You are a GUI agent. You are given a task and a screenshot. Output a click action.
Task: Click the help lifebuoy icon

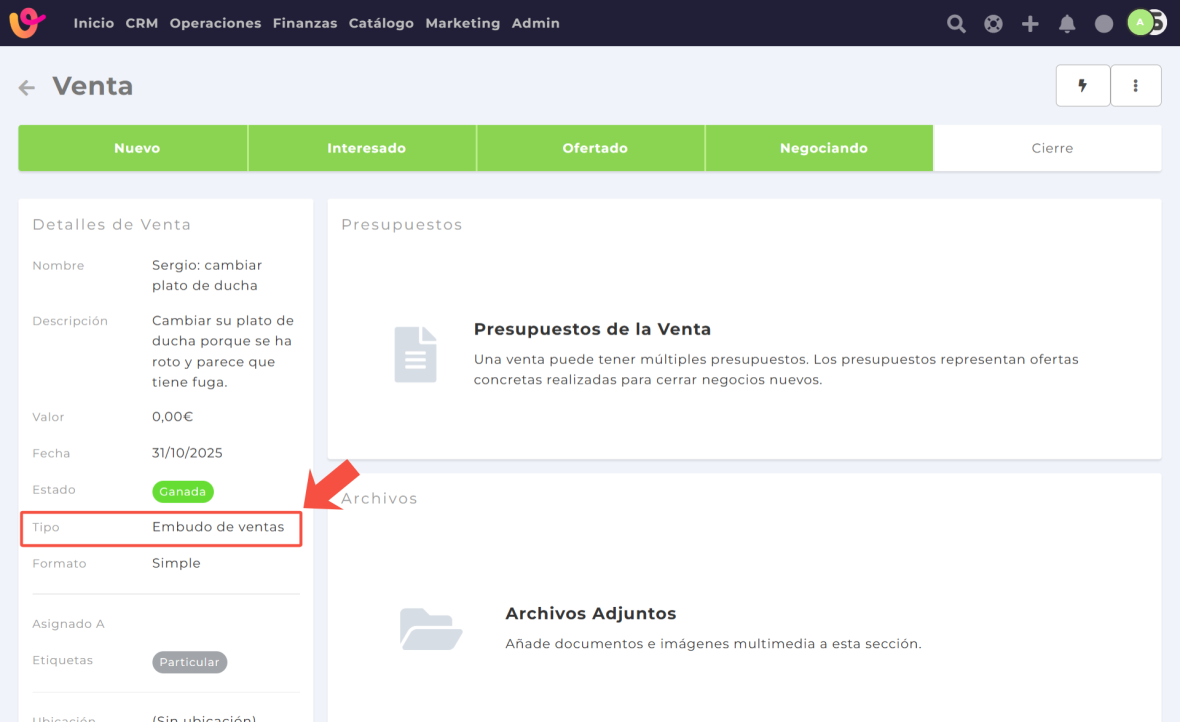(993, 24)
